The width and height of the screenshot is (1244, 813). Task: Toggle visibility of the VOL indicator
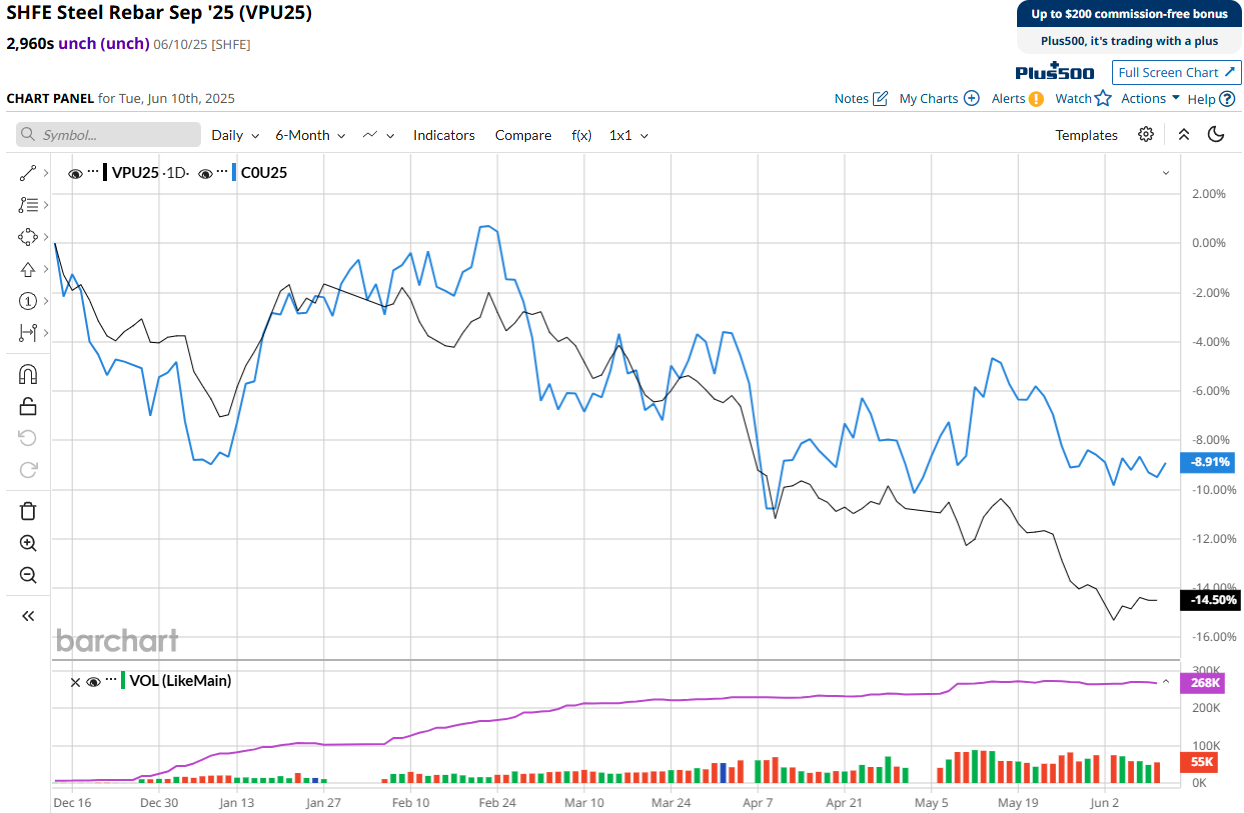point(93,681)
